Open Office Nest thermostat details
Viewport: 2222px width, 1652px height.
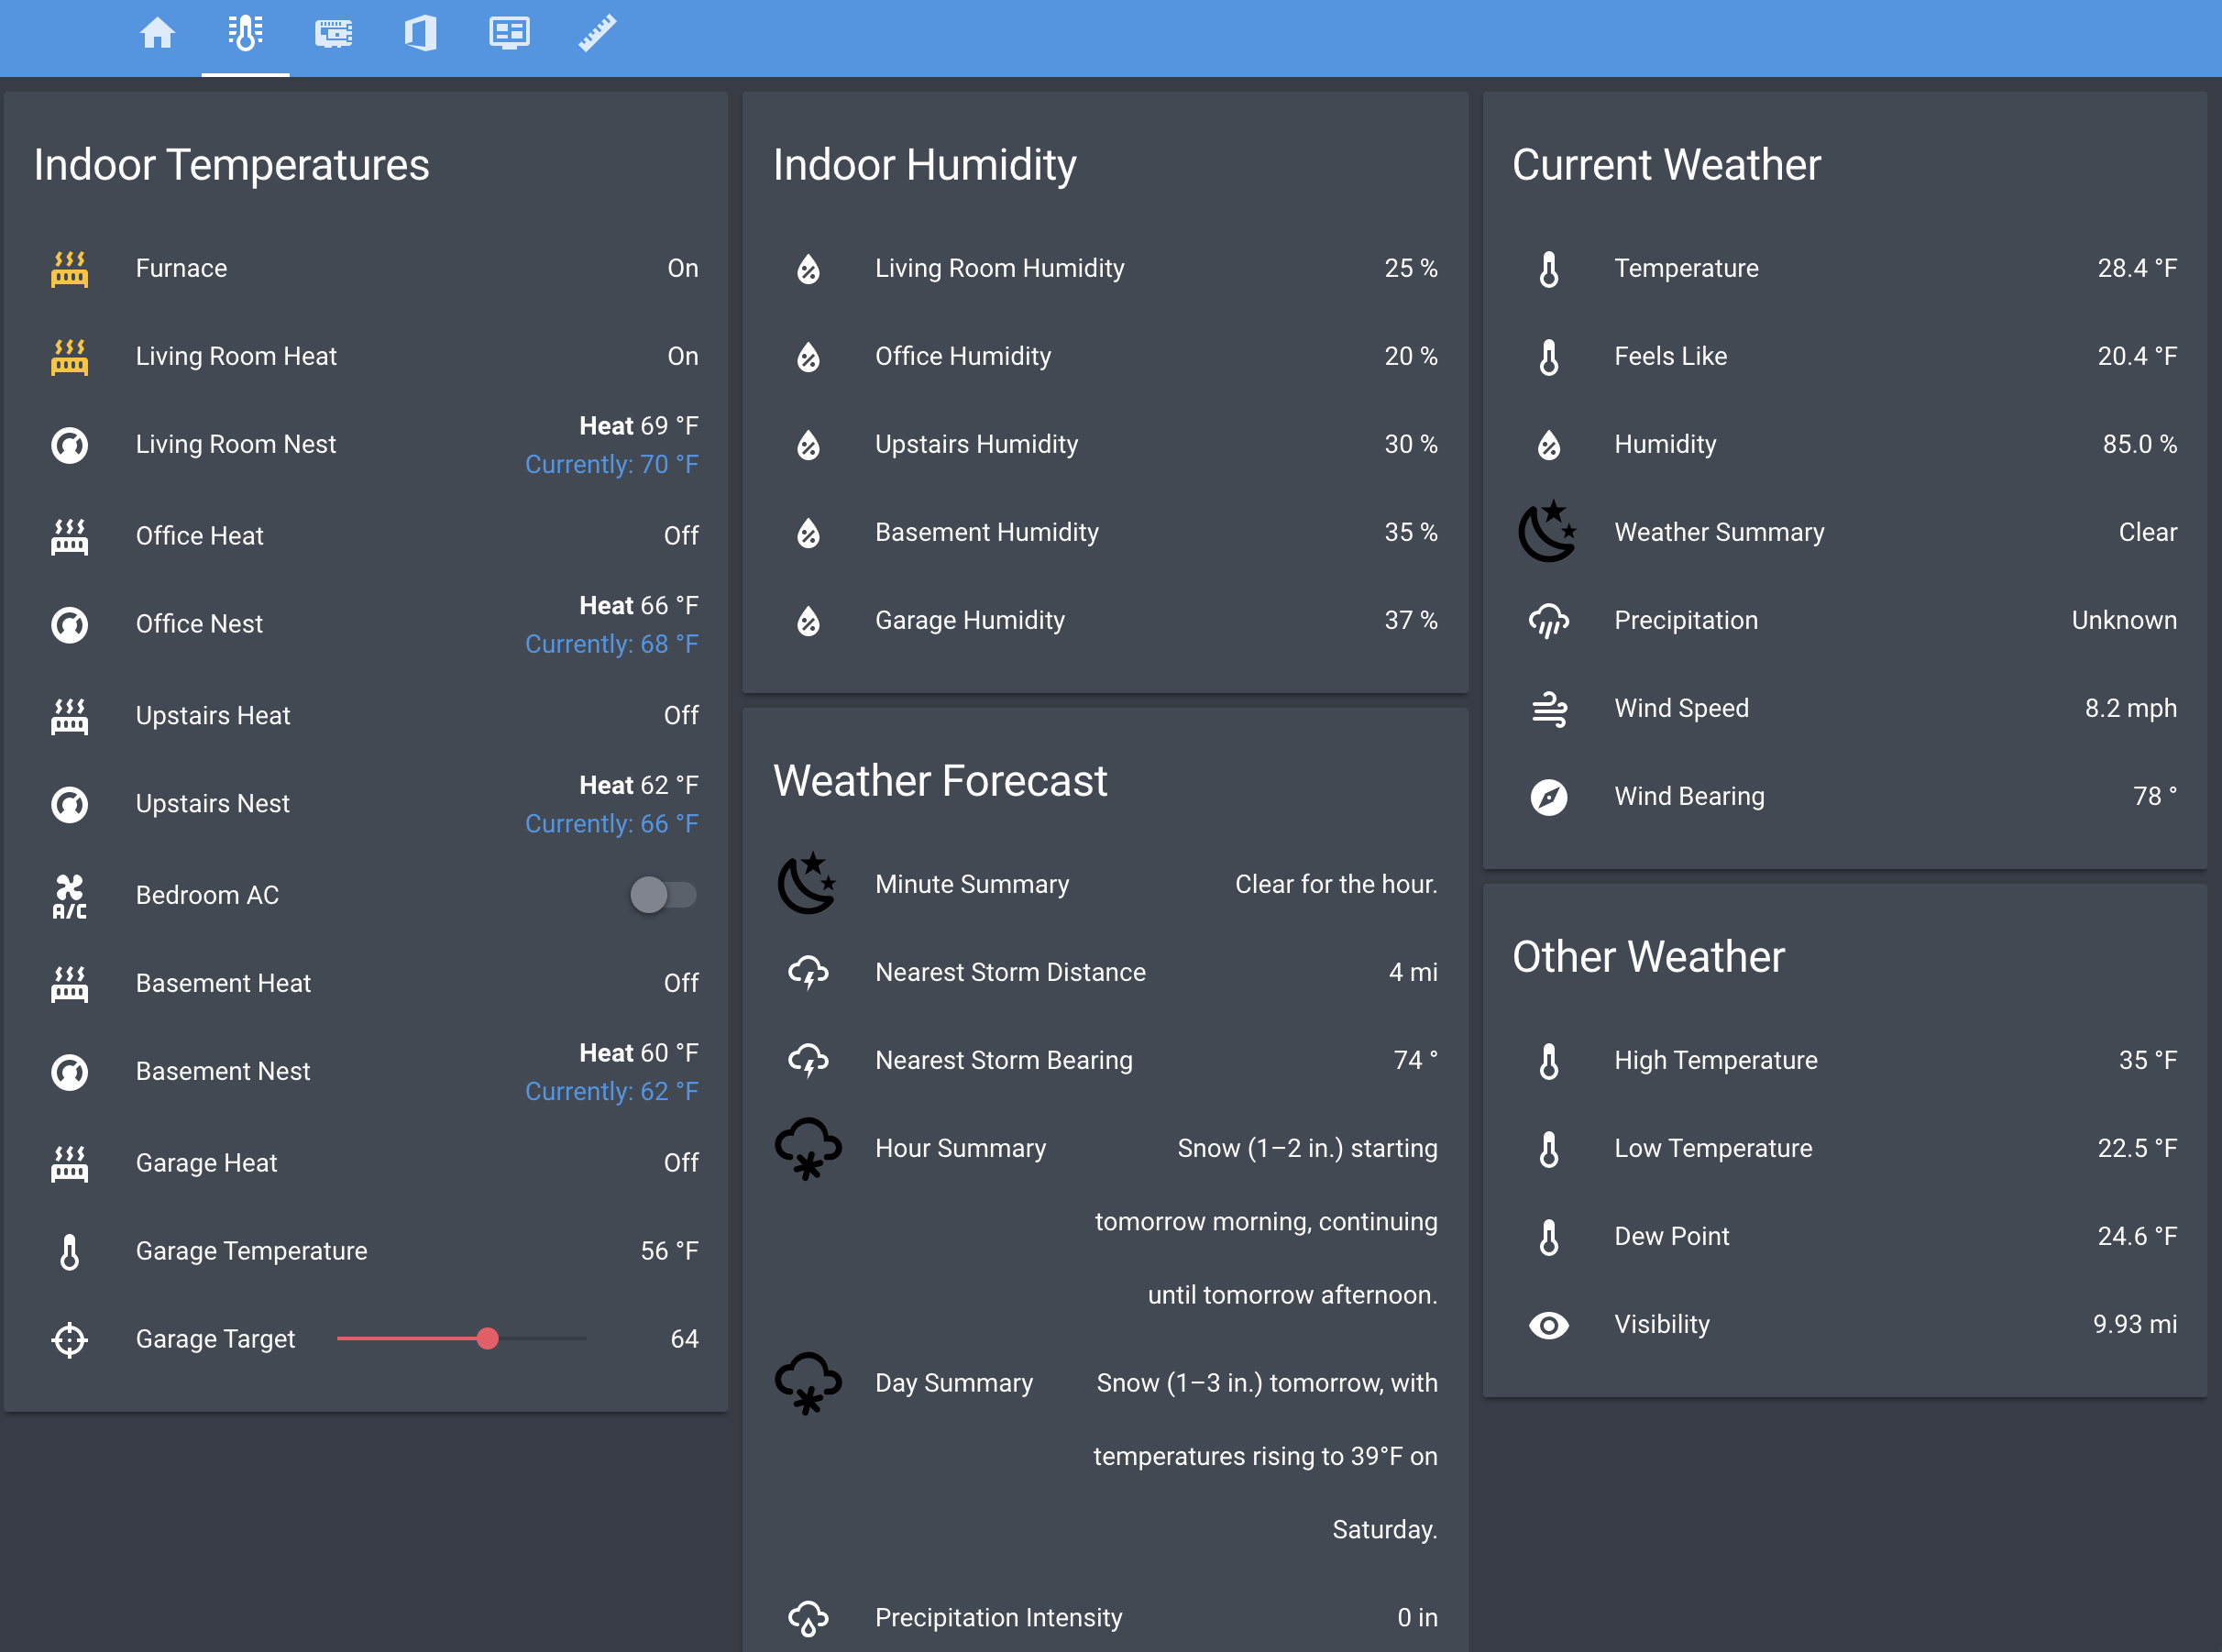[x=199, y=624]
